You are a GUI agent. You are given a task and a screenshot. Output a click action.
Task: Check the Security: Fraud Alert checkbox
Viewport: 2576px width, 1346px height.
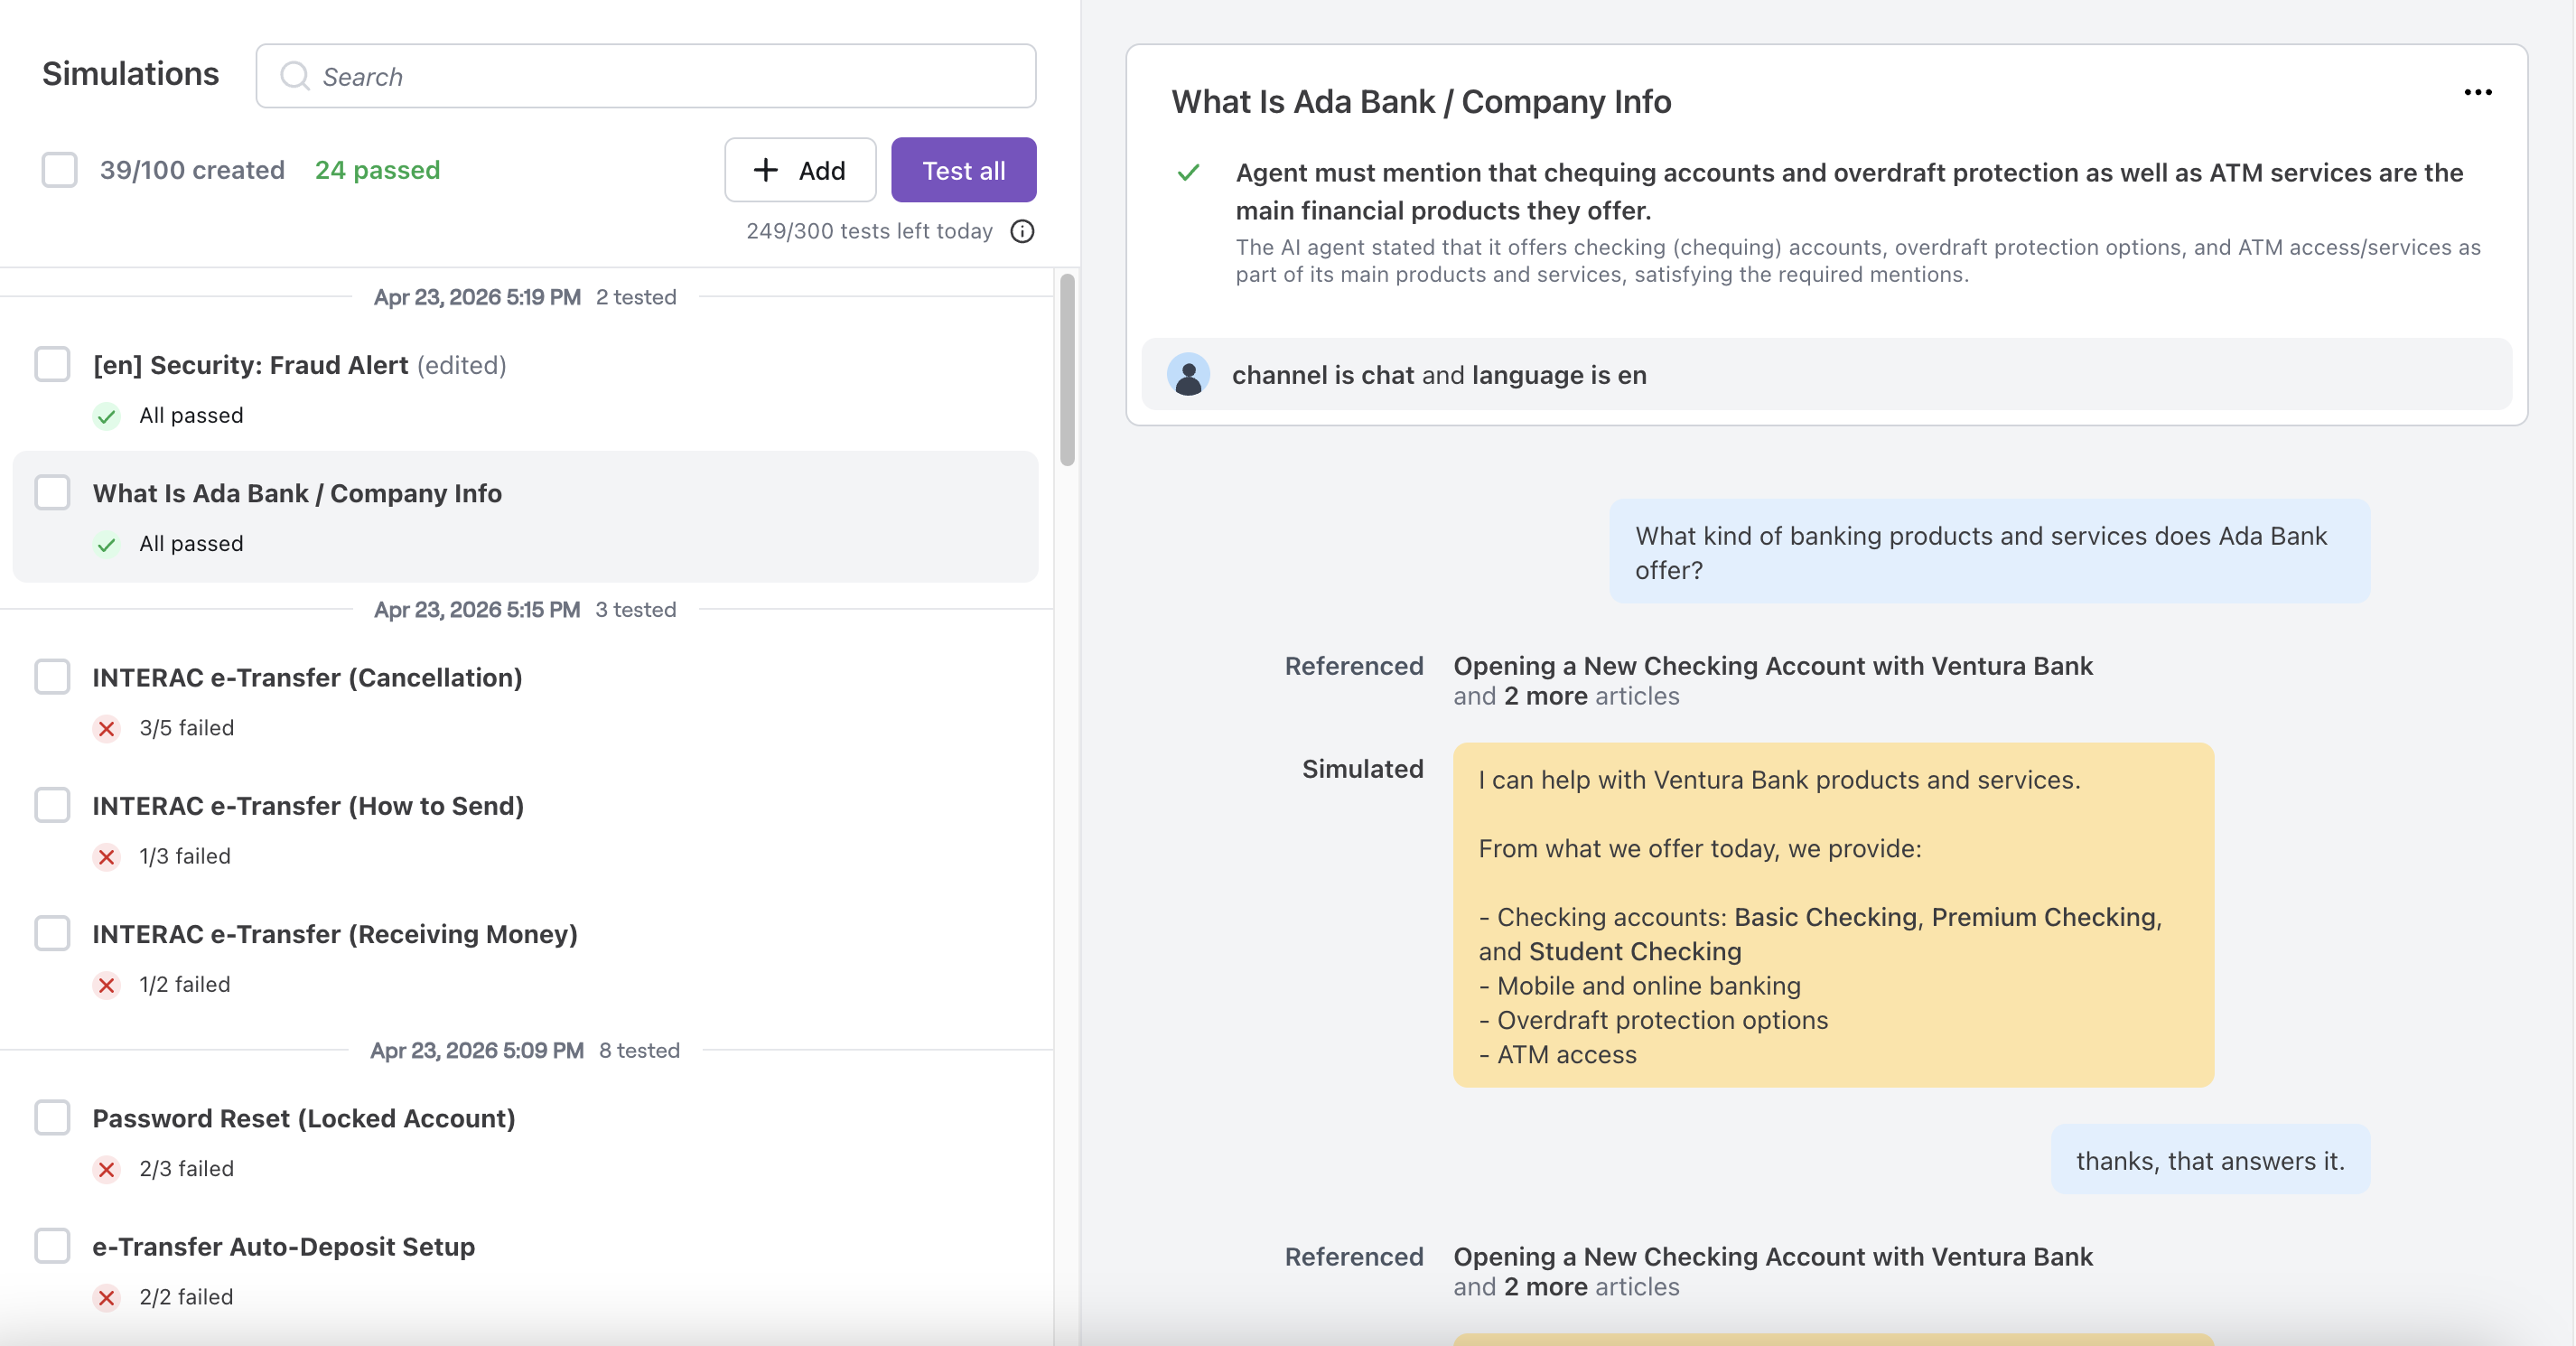52,365
